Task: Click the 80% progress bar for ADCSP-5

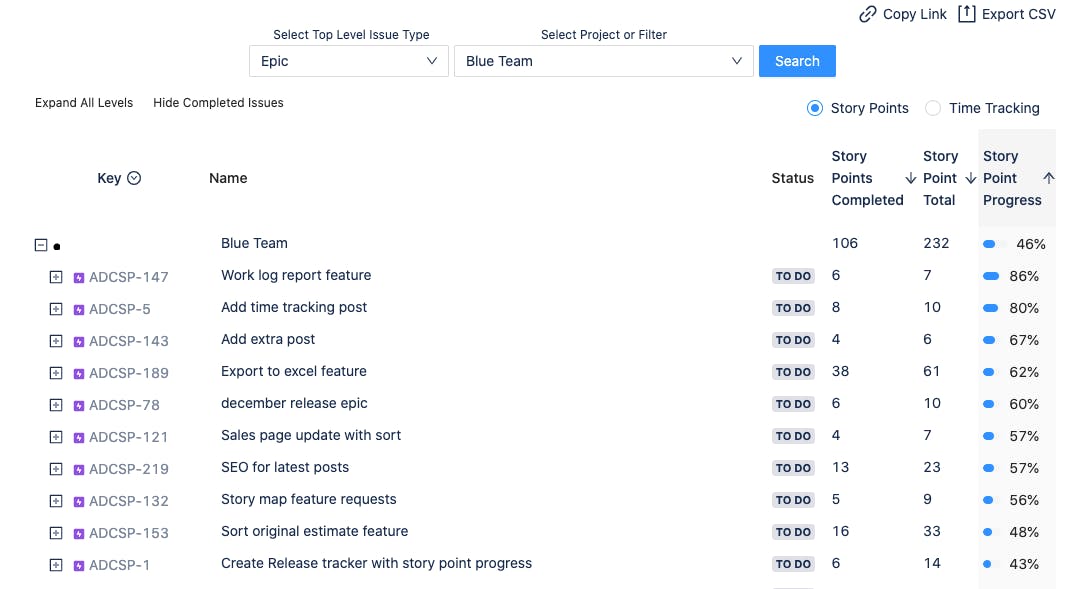Action: tap(992, 308)
